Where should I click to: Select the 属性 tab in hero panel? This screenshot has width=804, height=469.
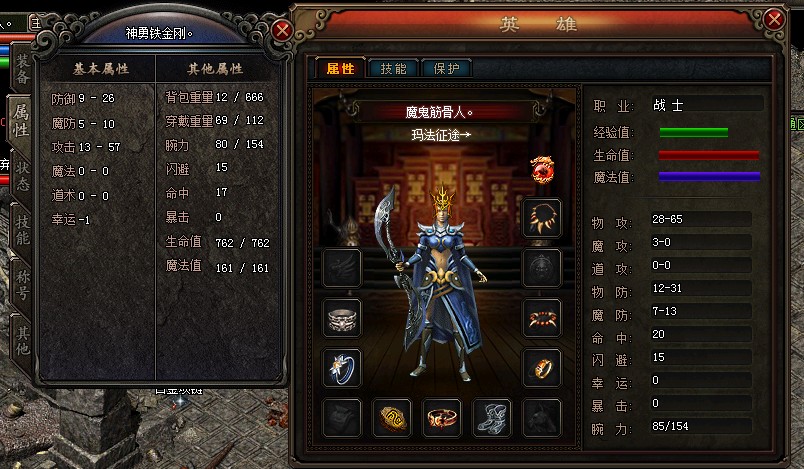click(340, 69)
